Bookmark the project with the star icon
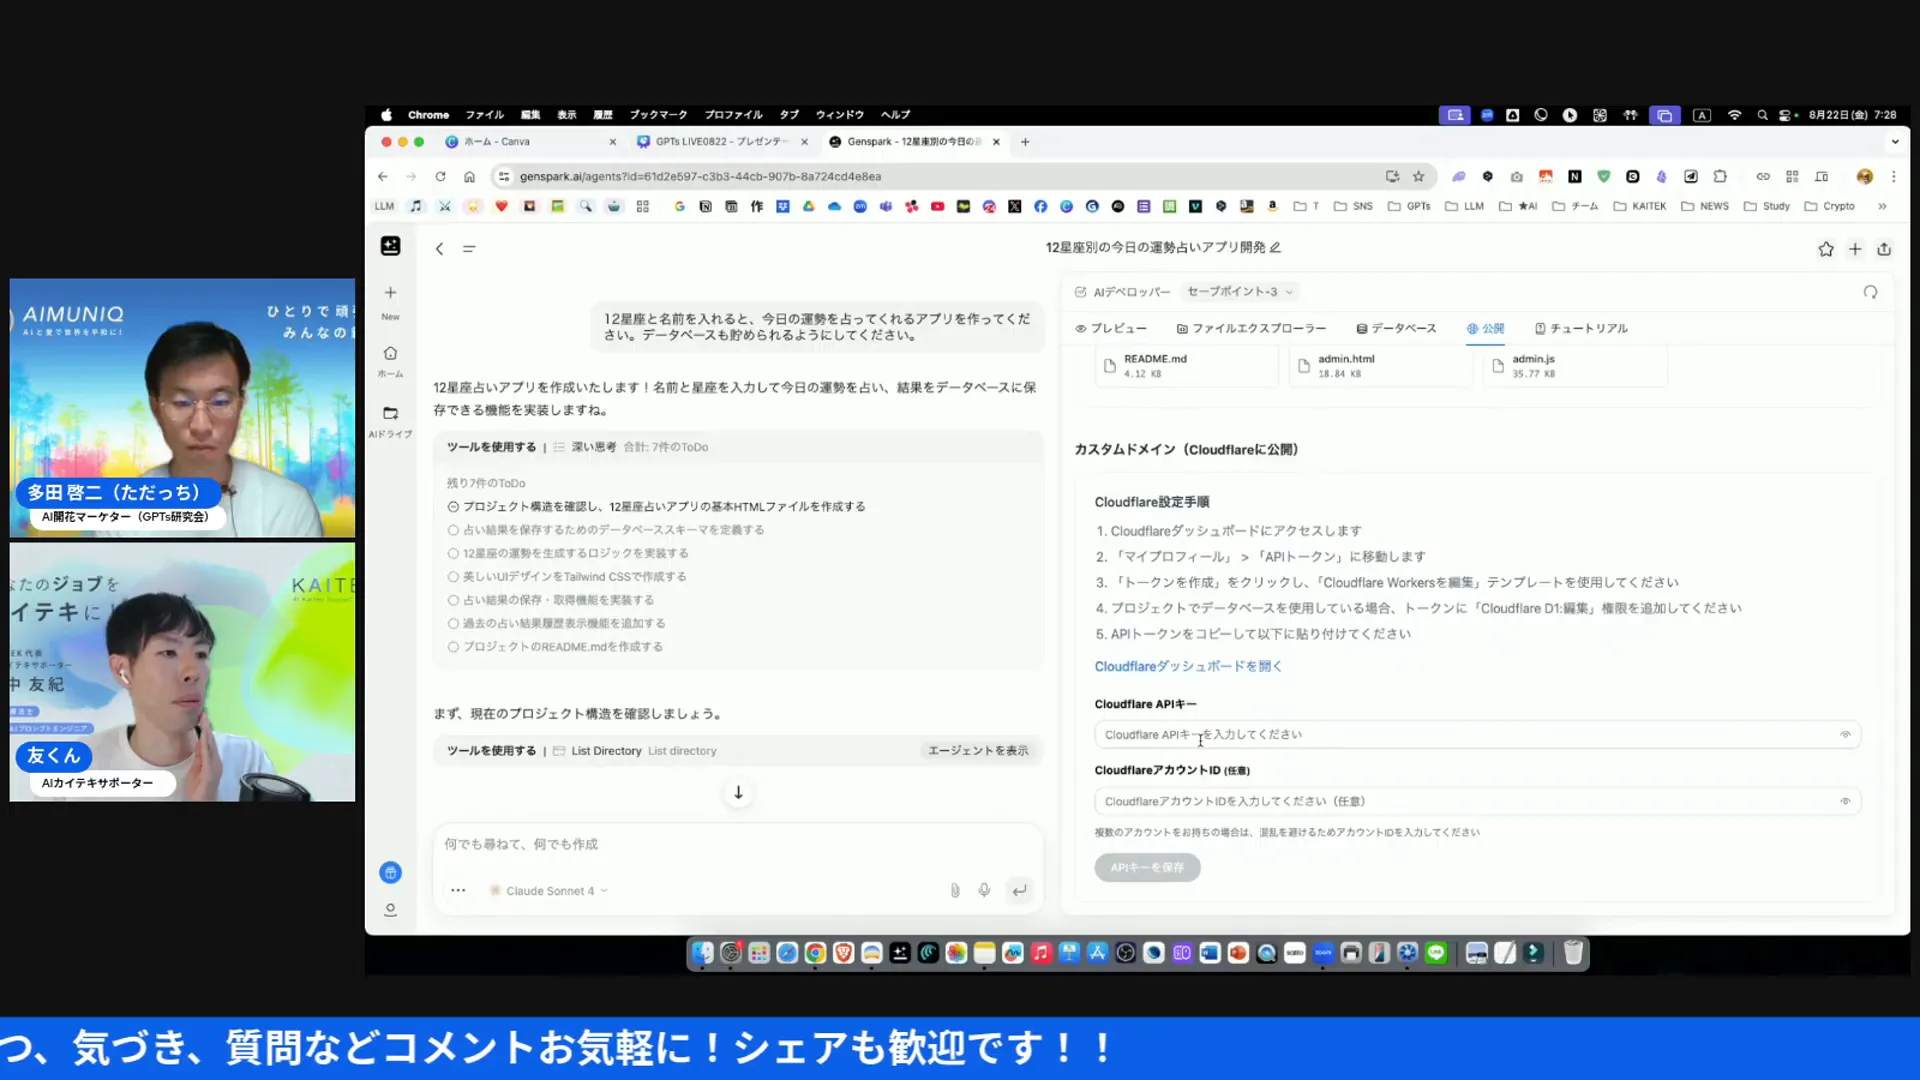The image size is (1920, 1080). click(x=1826, y=249)
